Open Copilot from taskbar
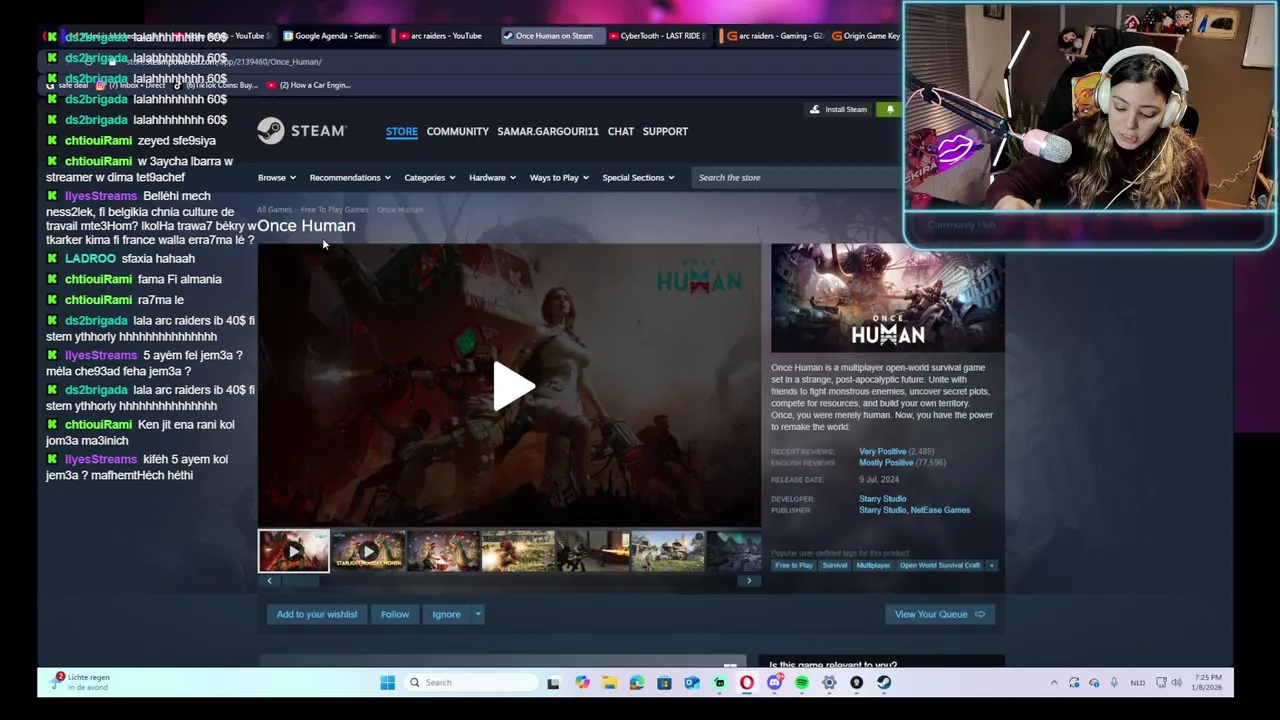1280x720 pixels. [582, 682]
